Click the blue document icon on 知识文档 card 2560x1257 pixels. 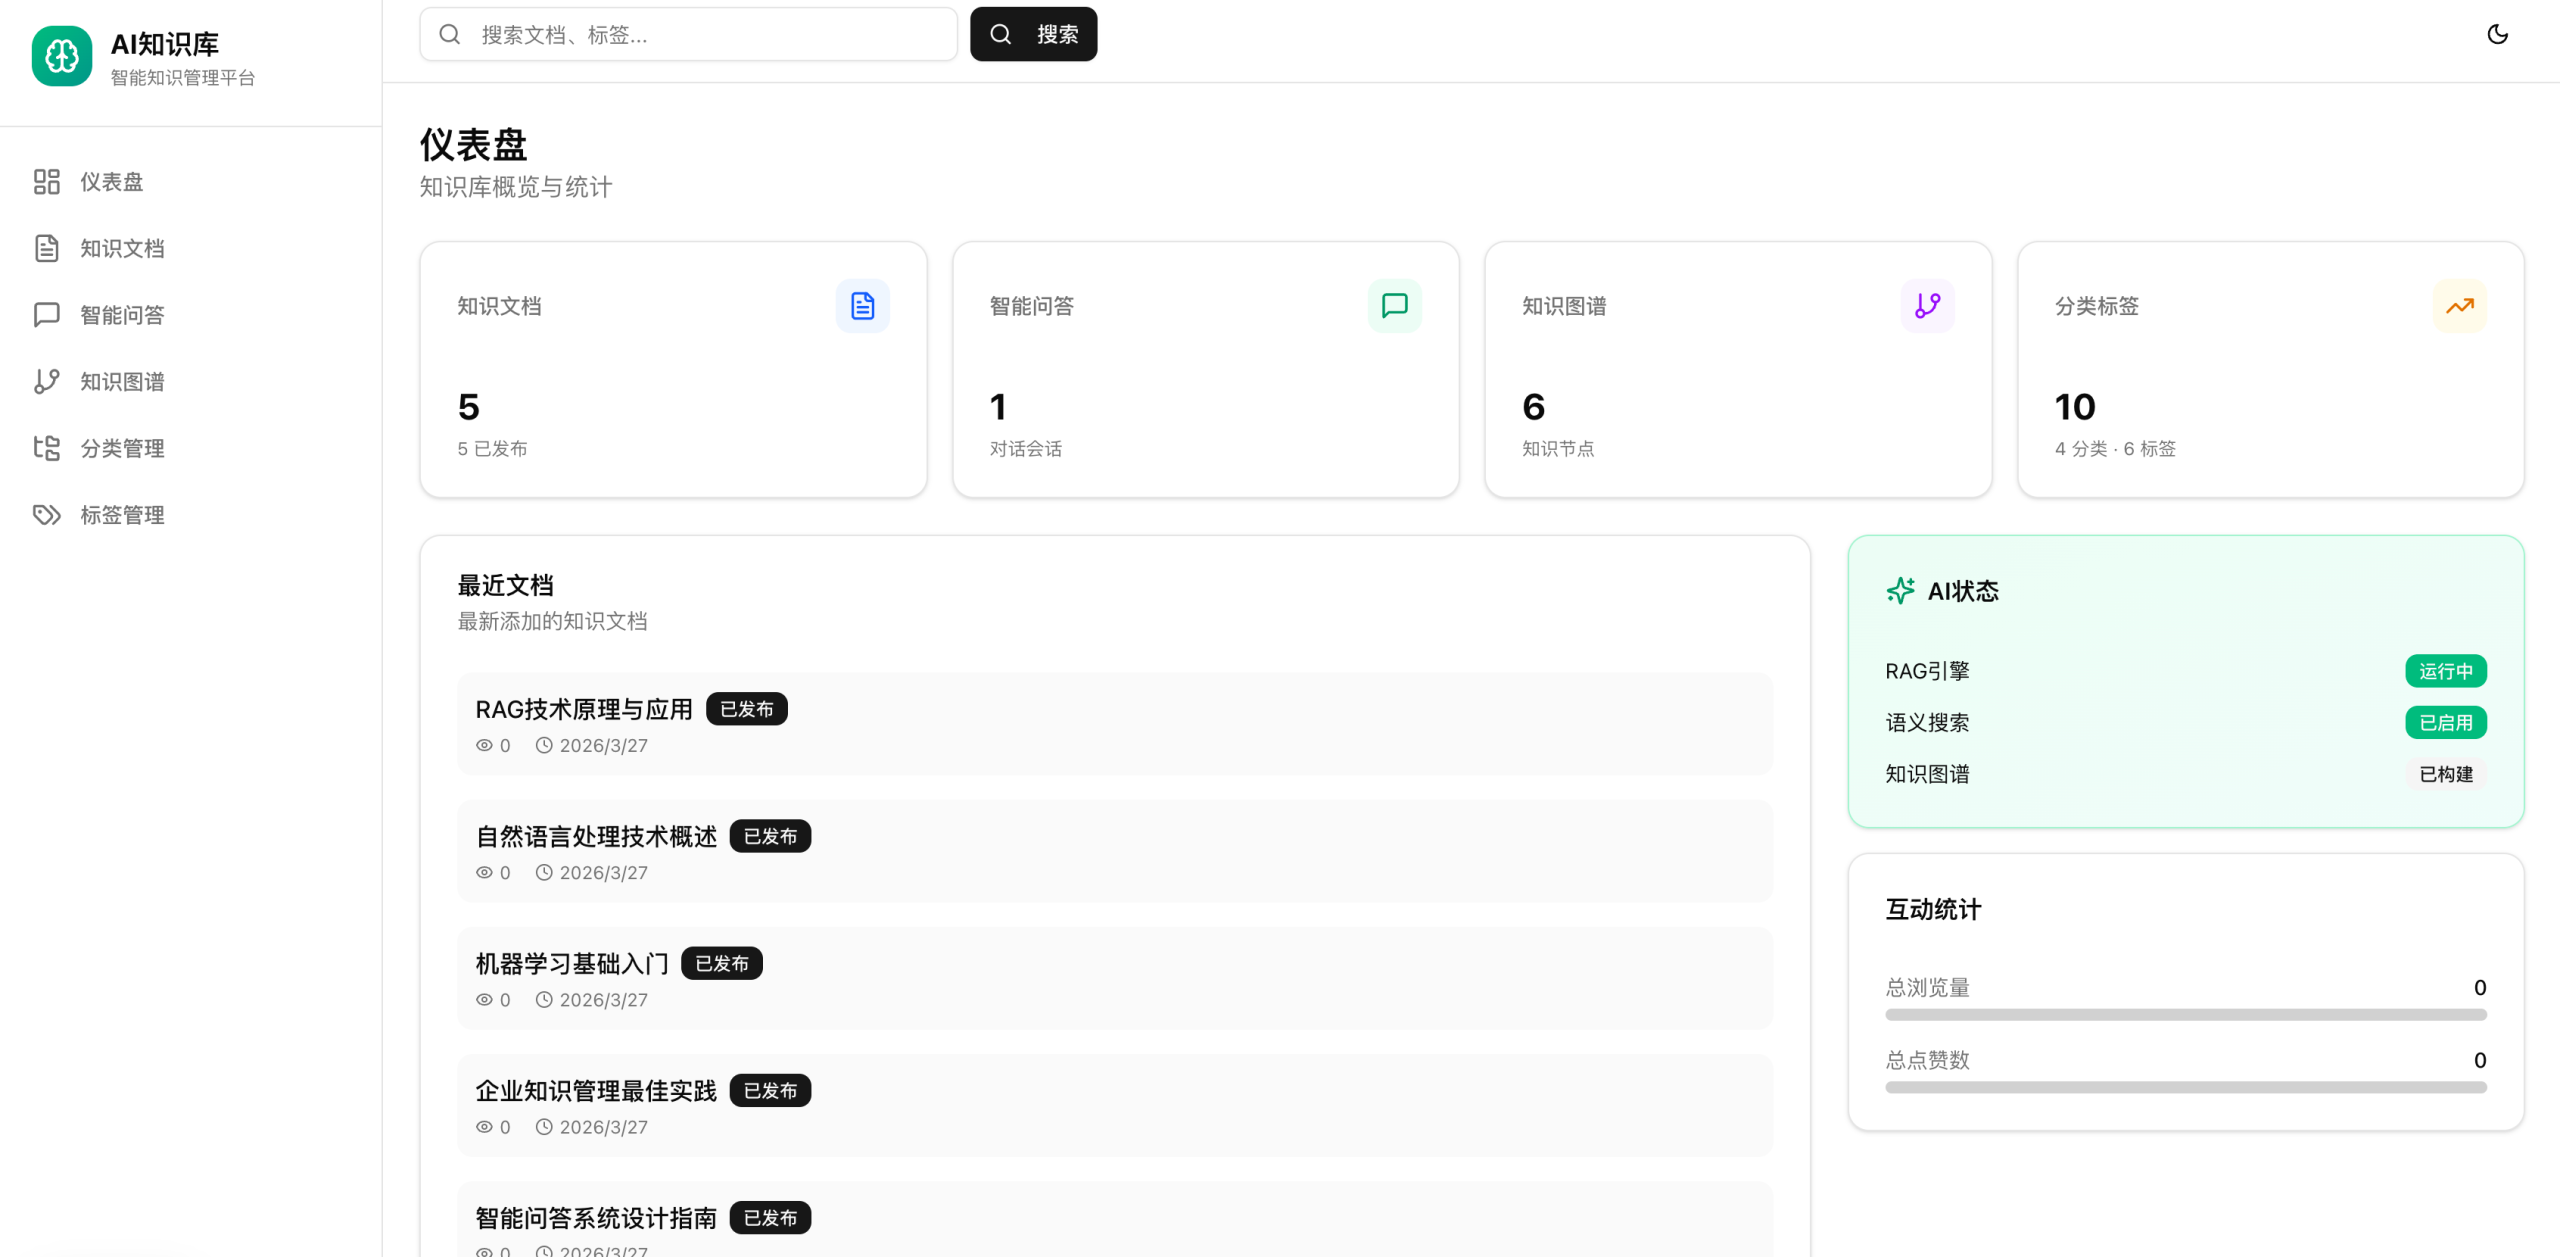(862, 306)
